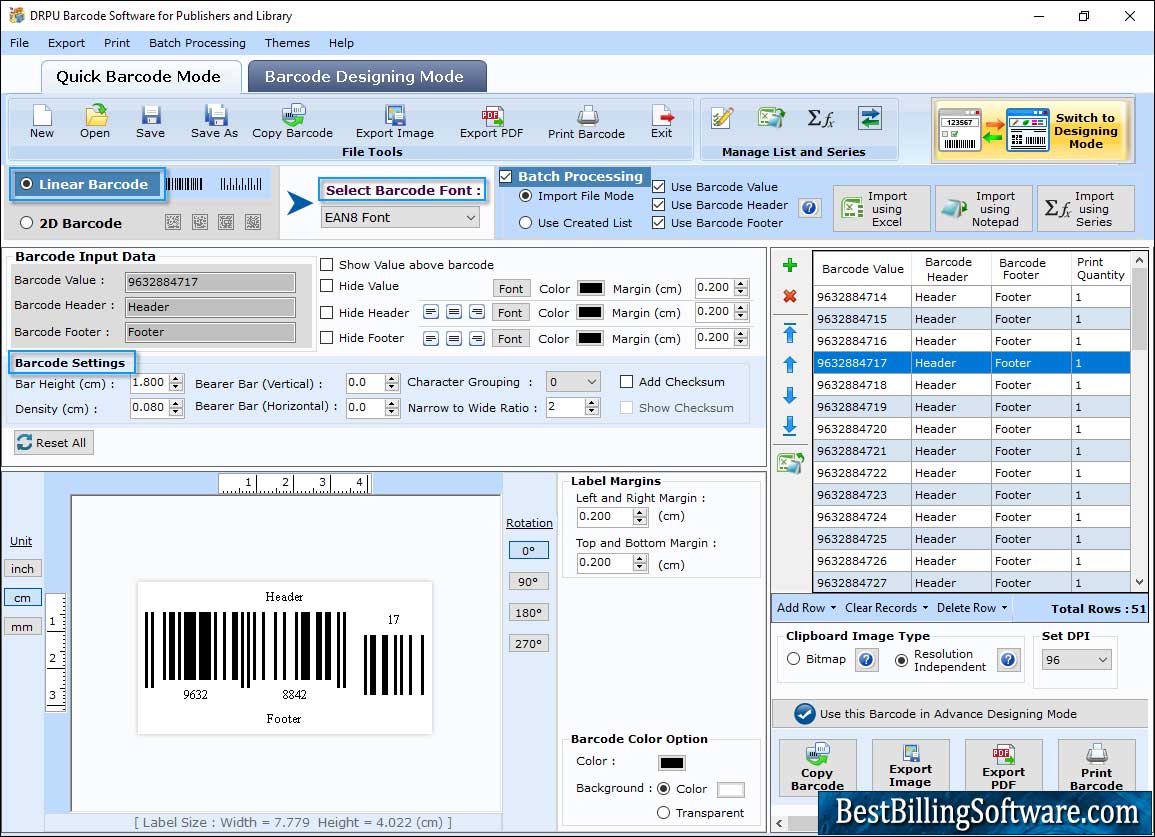Check the Hide Header checkbox

coord(326,312)
